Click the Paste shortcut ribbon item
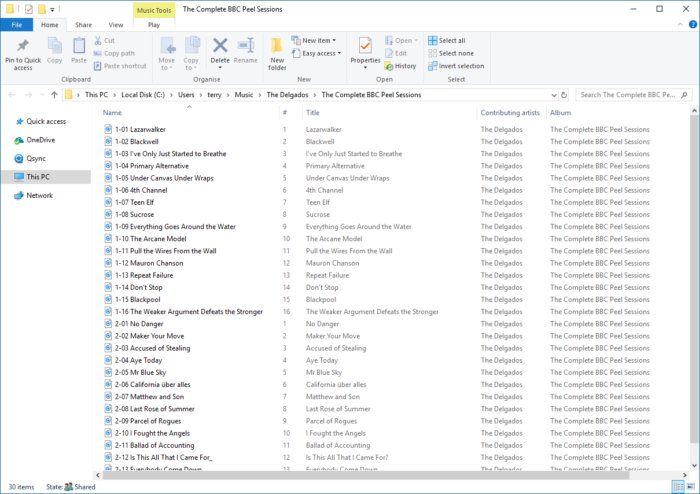The height and width of the screenshot is (494, 700). (120, 66)
